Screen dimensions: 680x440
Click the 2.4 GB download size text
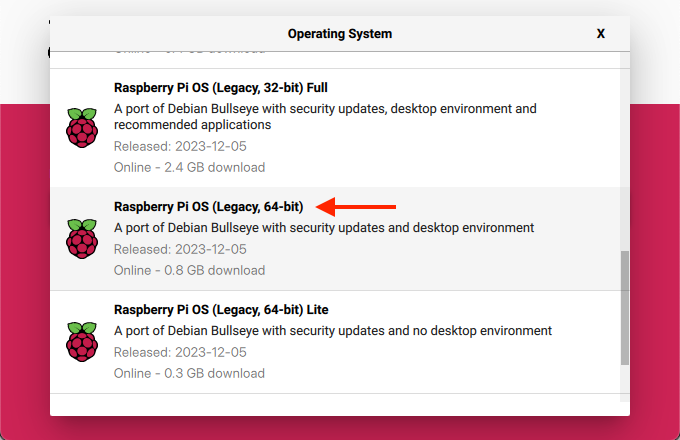coord(189,167)
